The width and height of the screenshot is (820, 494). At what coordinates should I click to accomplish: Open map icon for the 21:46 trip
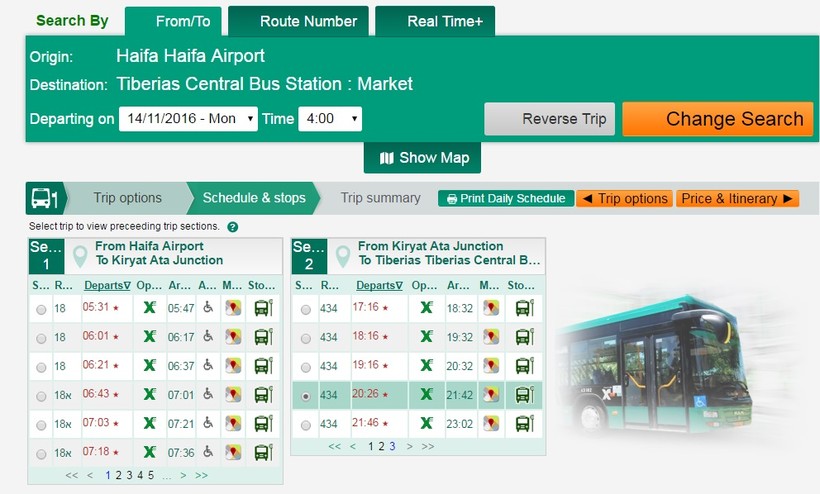[491, 423]
